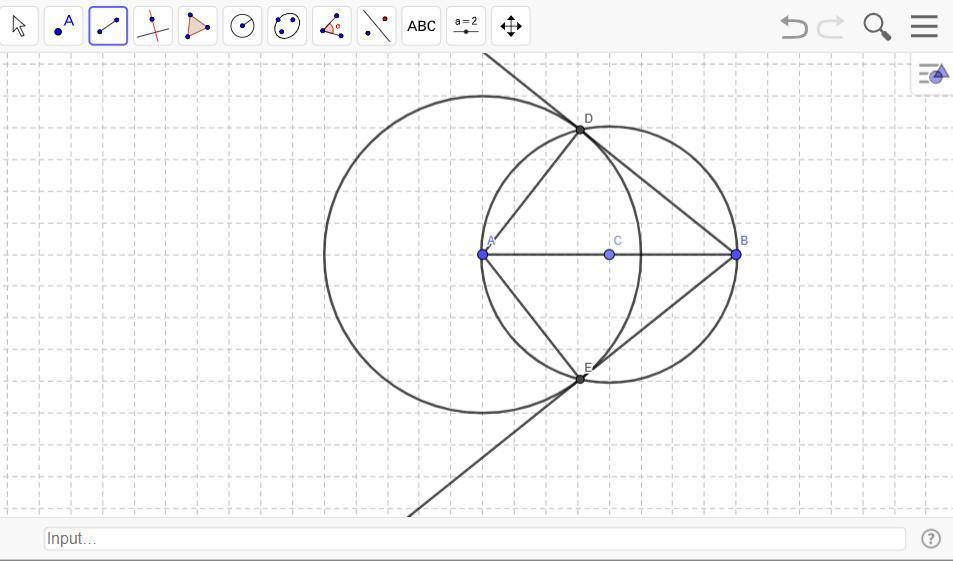
Task: Select the Move arrow tool
Action: 20,26
